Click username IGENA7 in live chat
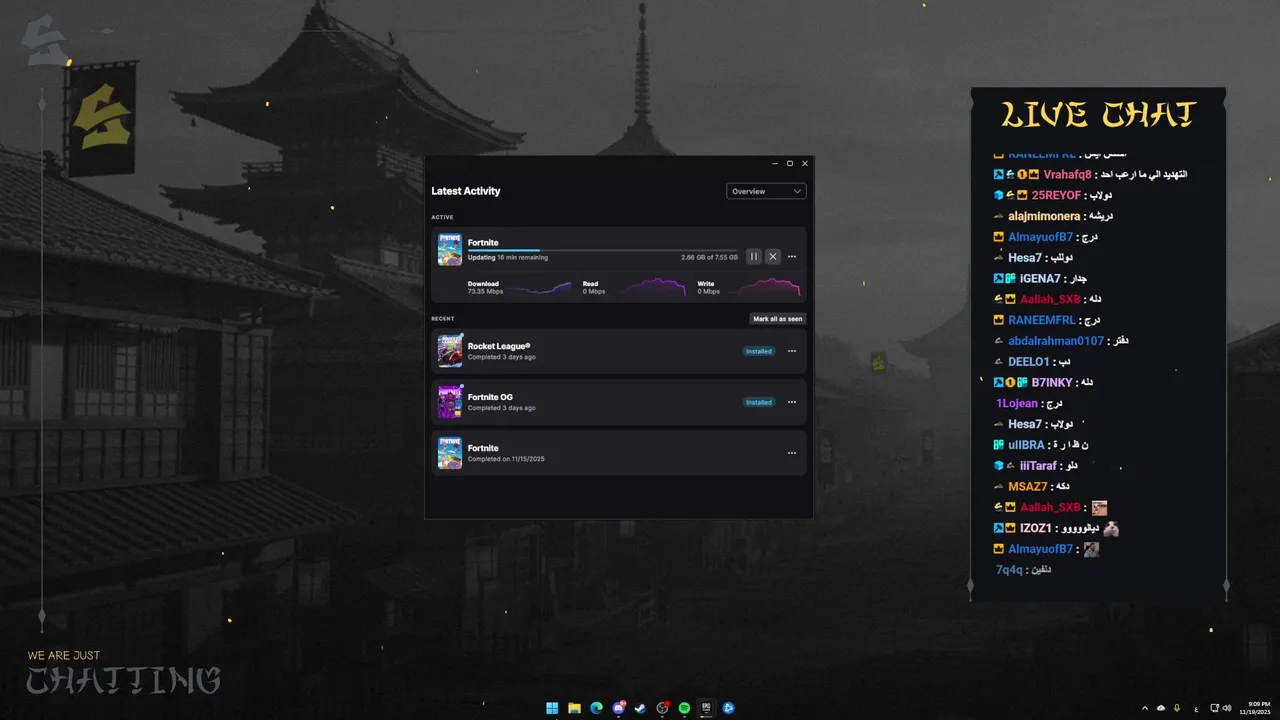This screenshot has width=1280, height=720. pos(1040,278)
